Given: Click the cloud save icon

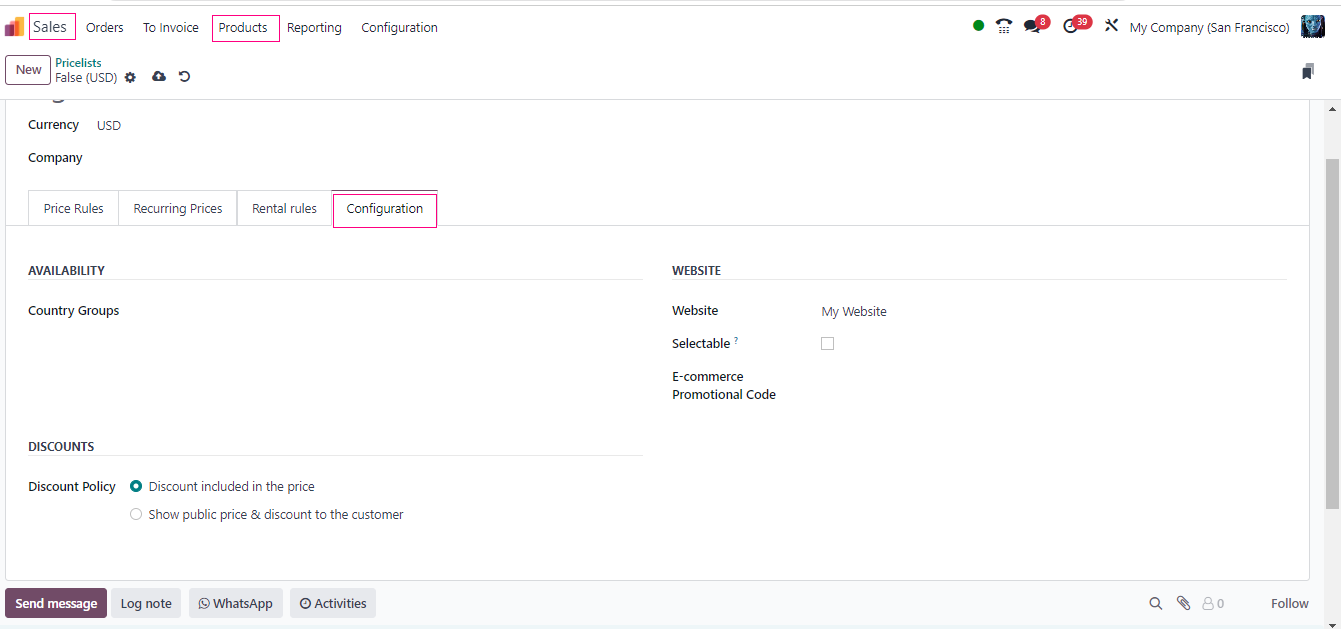Looking at the screenshot, I should point(159,77).
